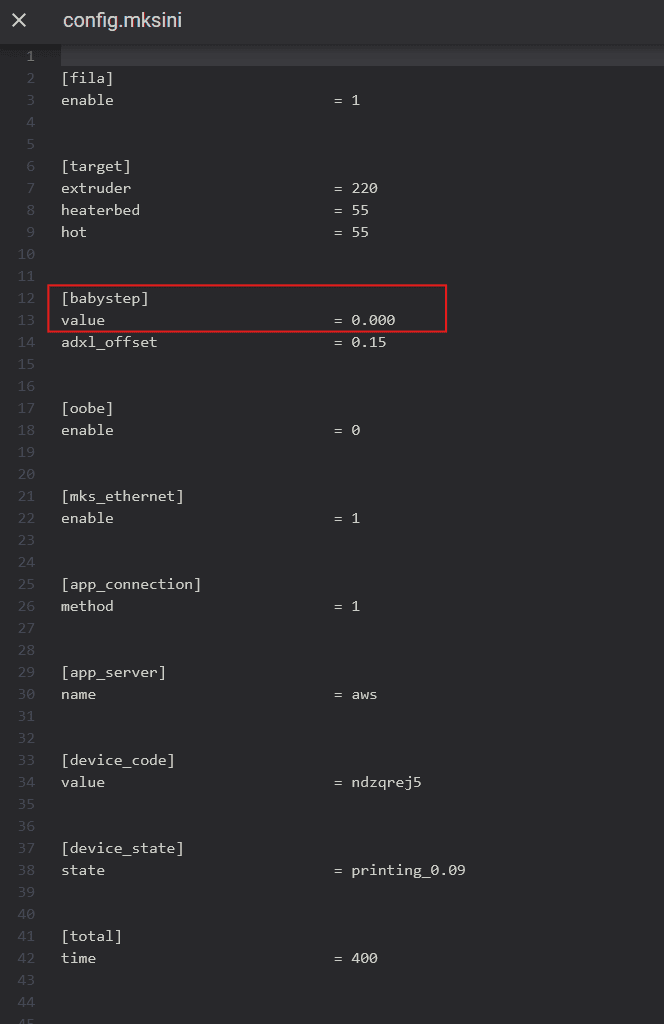Image resolution: width=664 pixels, height=1024 pixels.
Task: Click the adxl_offset value 0.15
Action: (368, 342)
